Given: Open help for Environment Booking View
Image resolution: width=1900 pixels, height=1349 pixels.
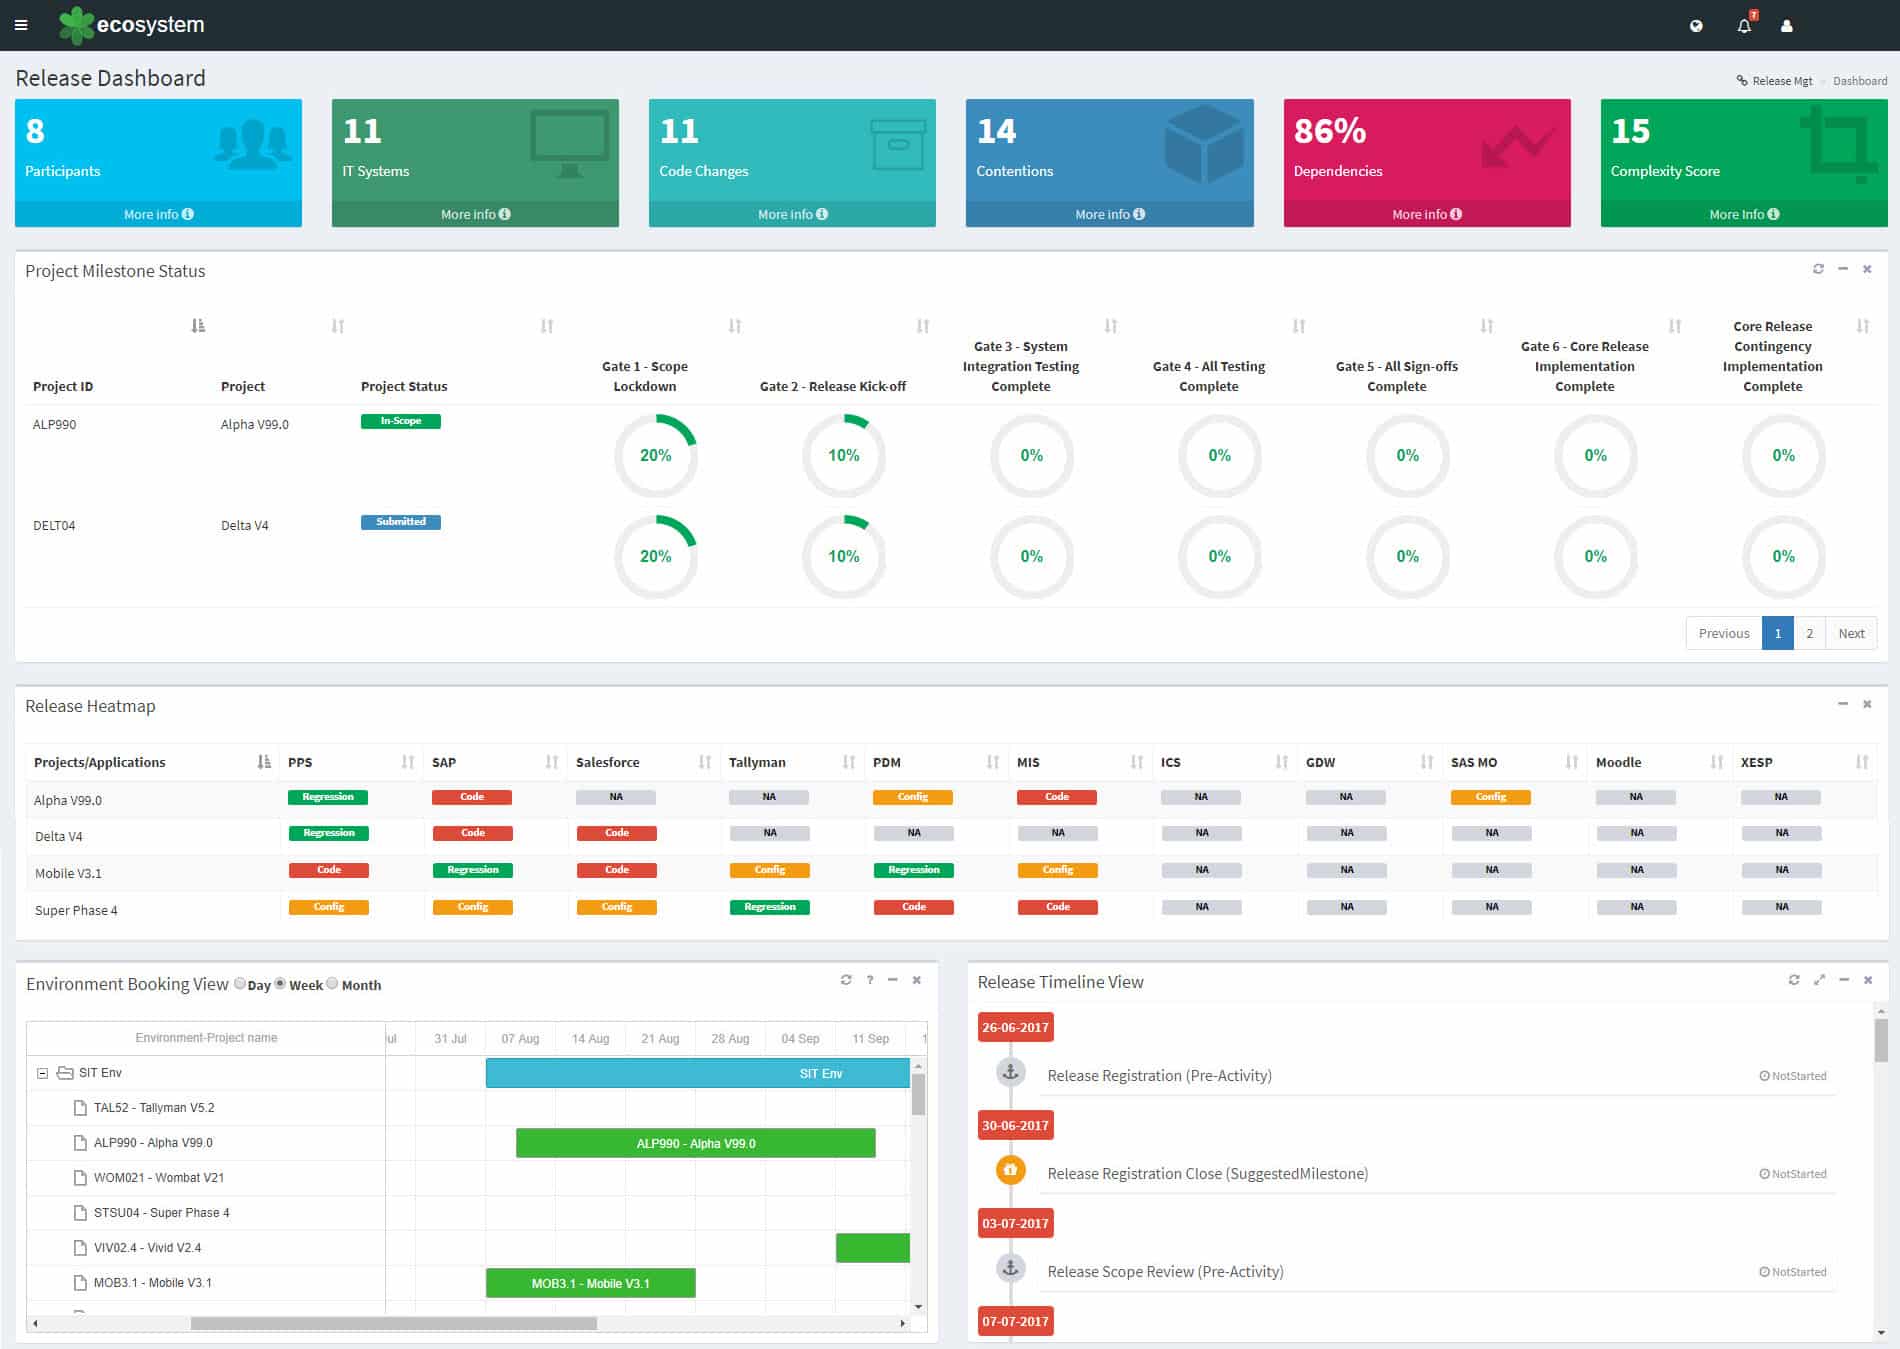Looking at the screenshot, I should [870, 980].
